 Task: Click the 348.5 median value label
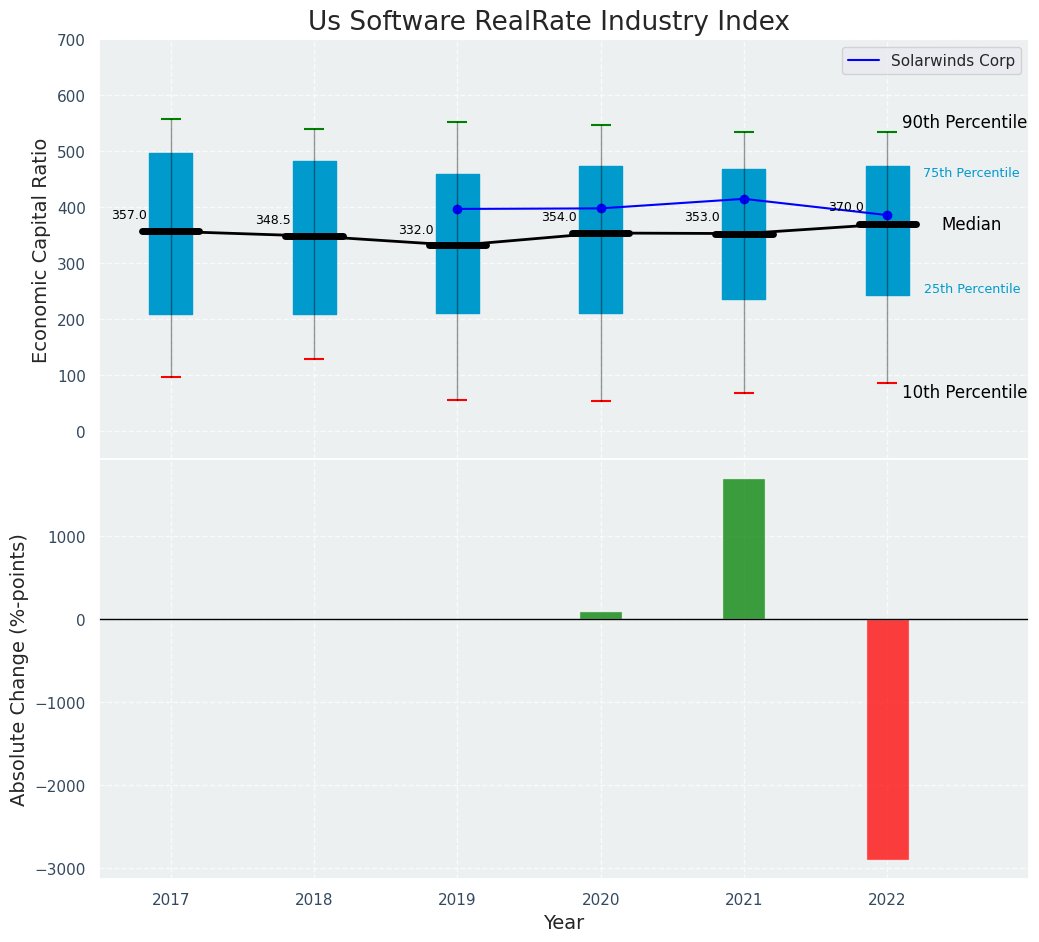(273, 220)
